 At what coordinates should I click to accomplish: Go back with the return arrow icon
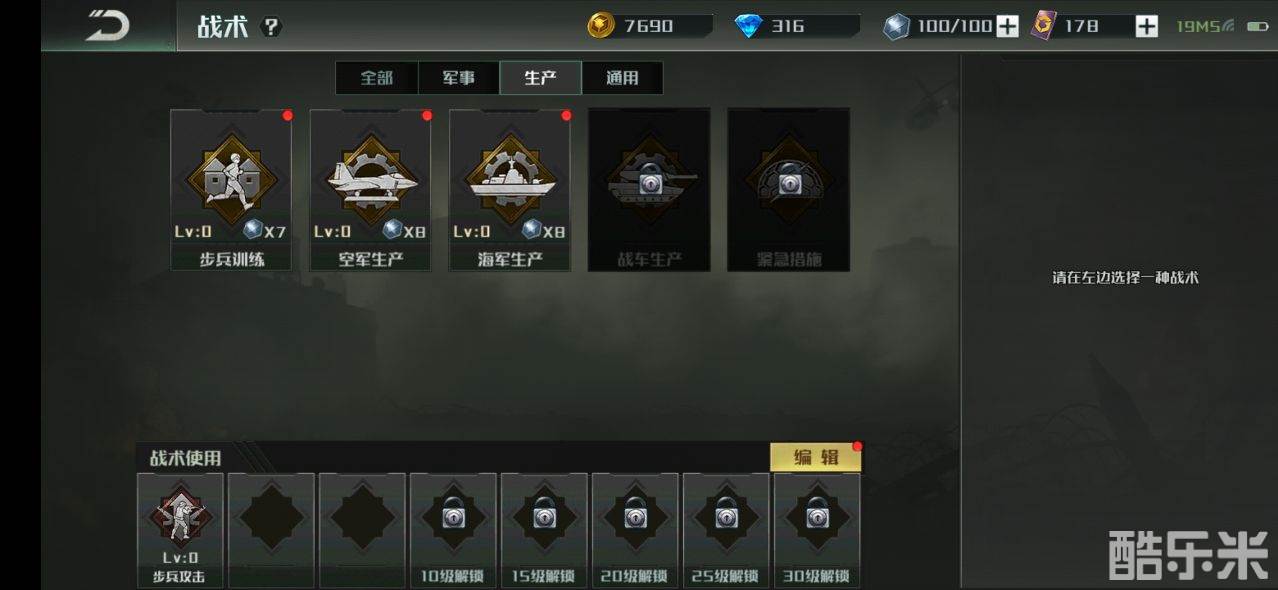(107, 26)
